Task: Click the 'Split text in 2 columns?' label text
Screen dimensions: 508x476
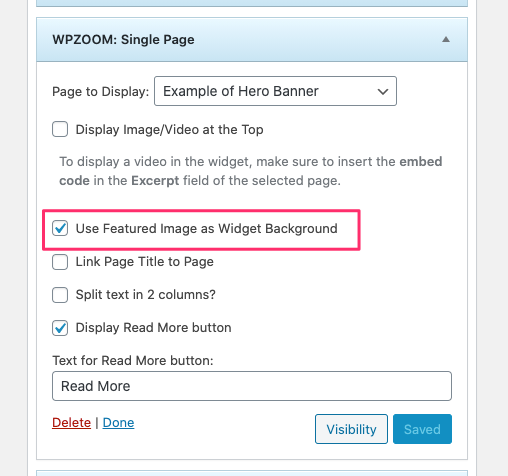Action: tap(146, 295)
